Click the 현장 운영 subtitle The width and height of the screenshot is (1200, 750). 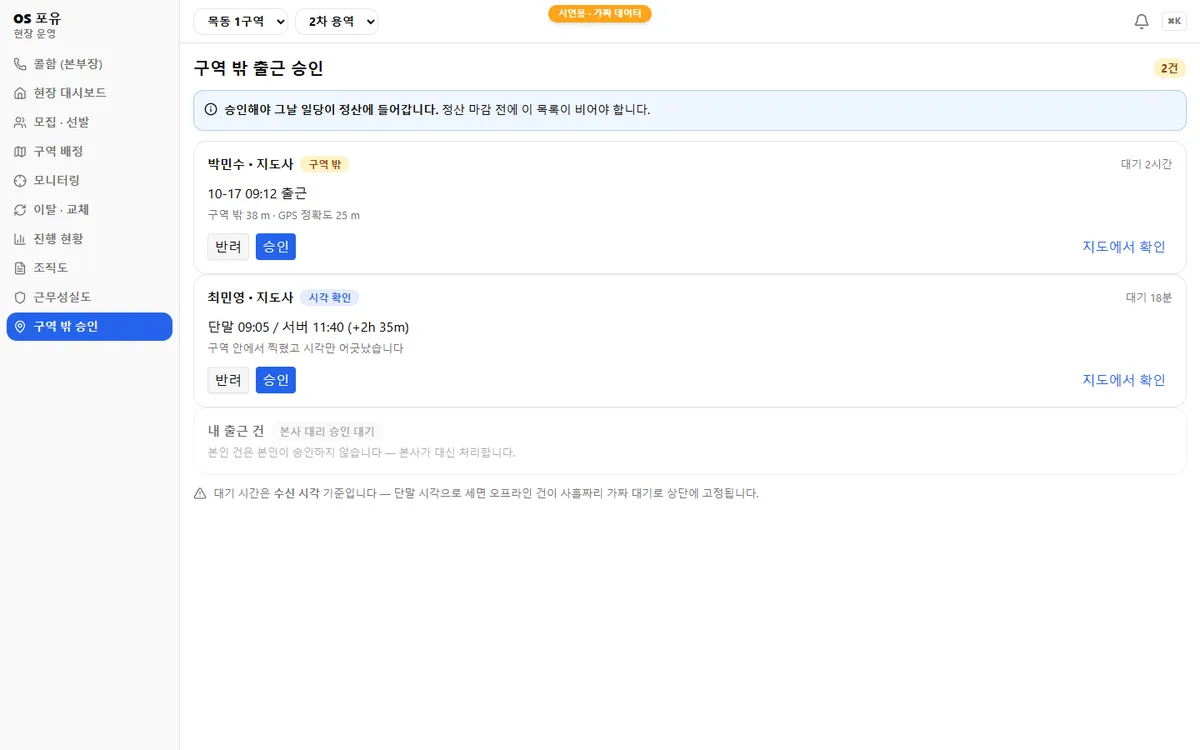point(35,33)
